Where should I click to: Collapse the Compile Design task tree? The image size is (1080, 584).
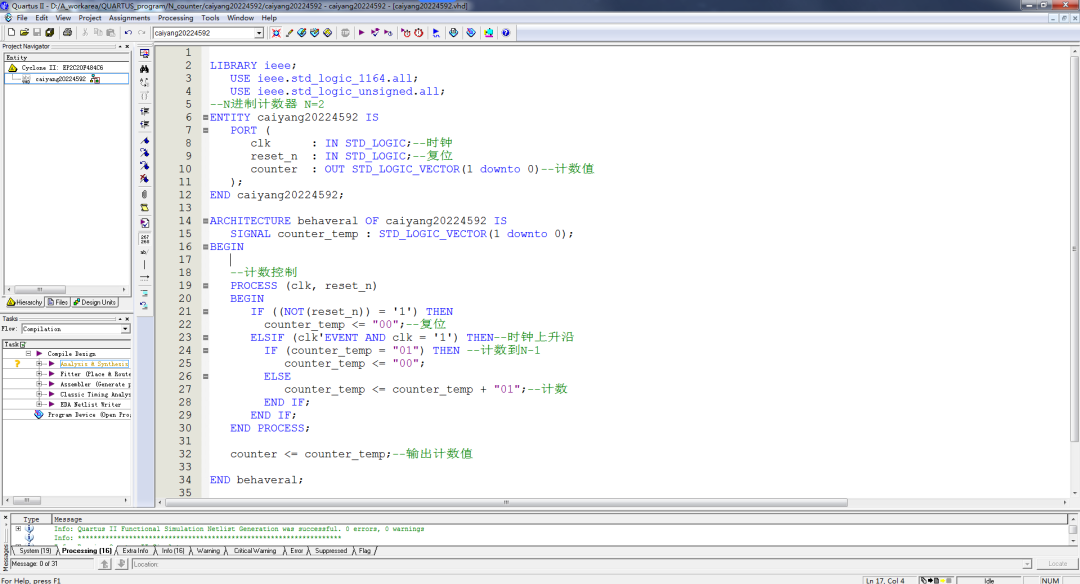pos(28,354)
